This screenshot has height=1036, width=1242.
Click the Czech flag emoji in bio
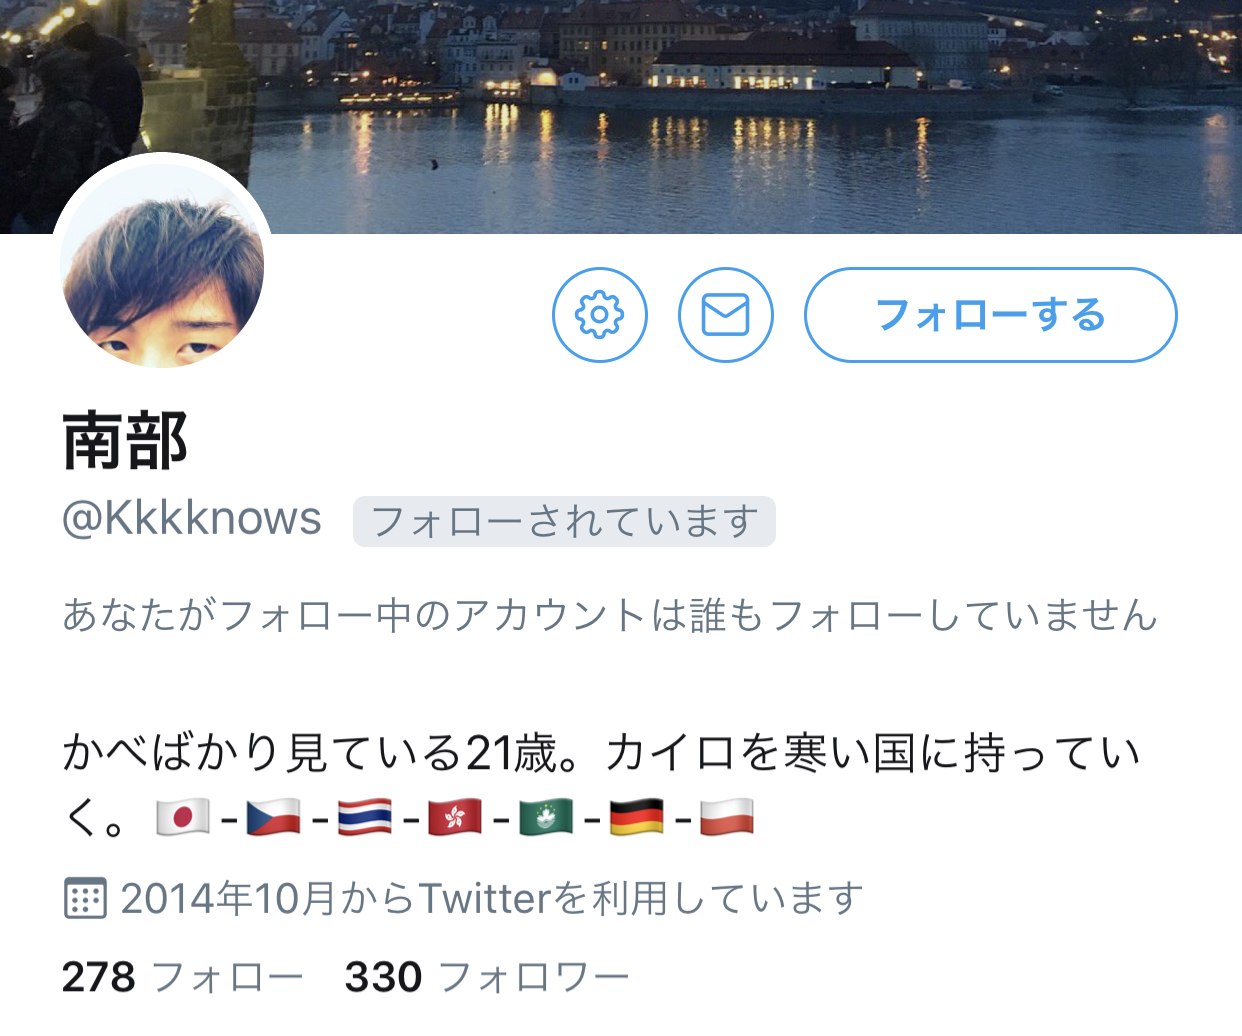pyautogui.click(x=273, y=818)
